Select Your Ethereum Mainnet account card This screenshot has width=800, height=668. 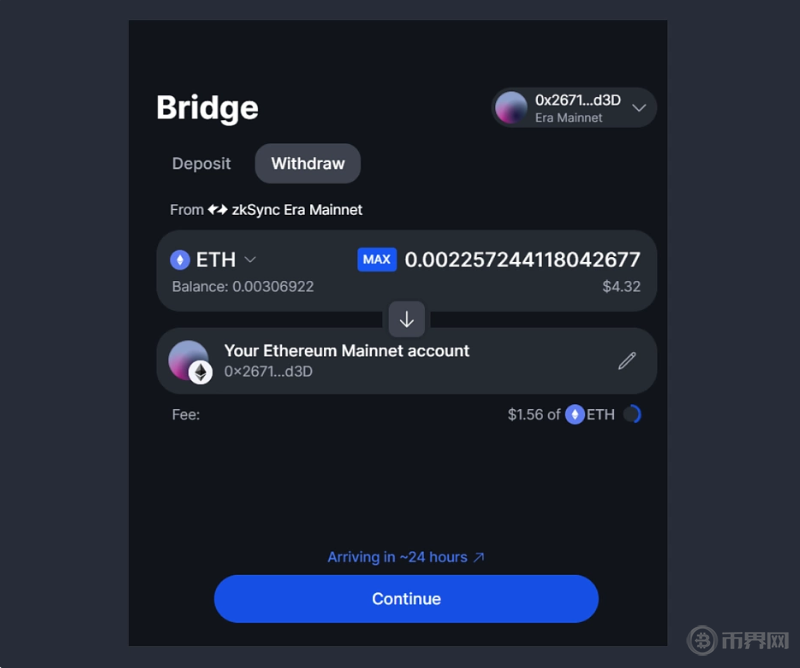[407, 361]
